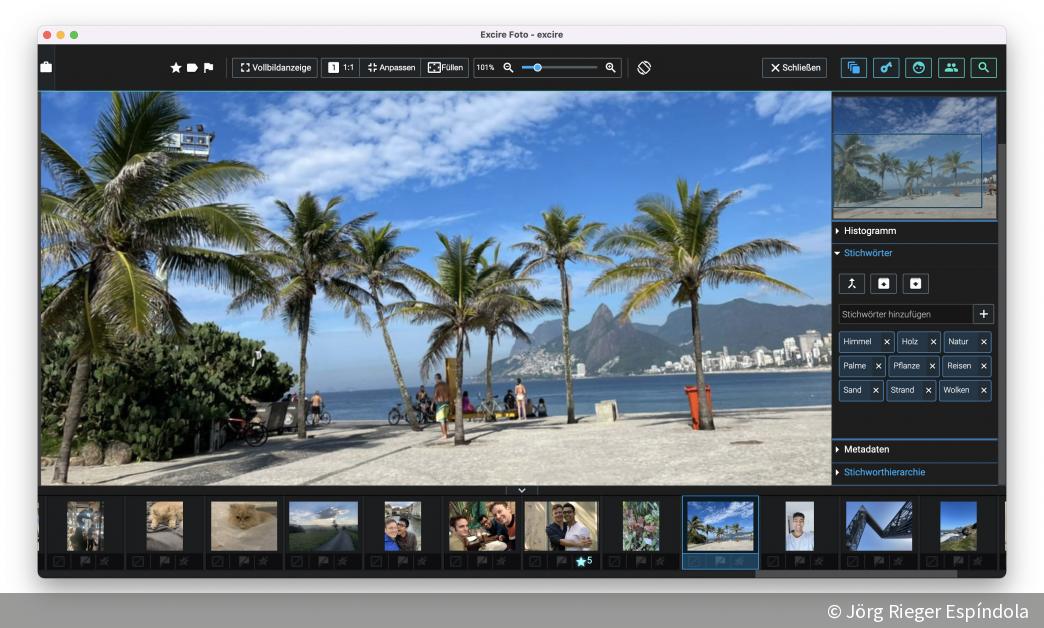Open the face recognition tool
Screen dimensions: 1044x628
916,67
